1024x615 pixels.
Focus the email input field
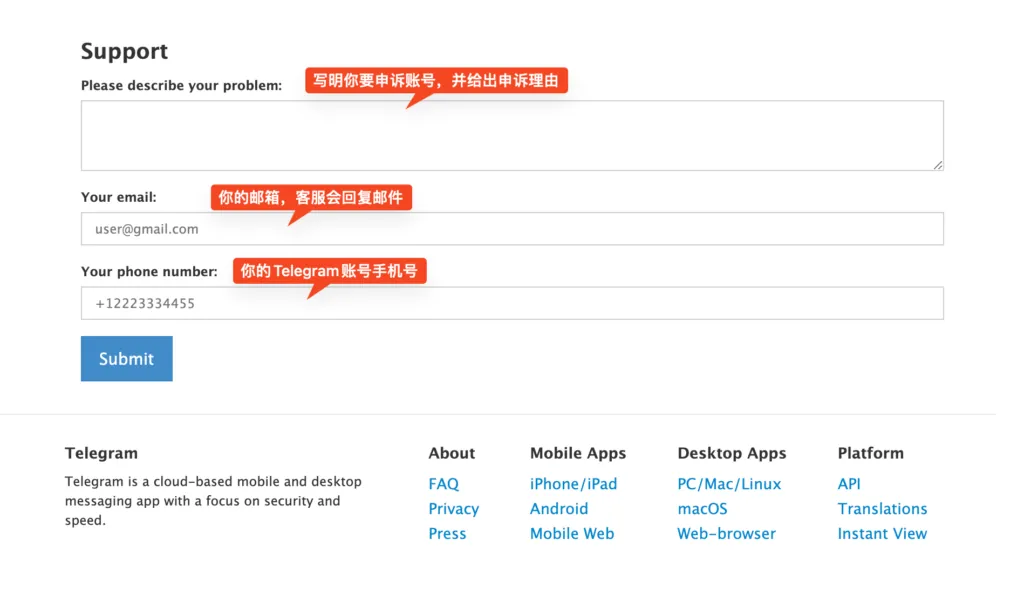point(512,229)
